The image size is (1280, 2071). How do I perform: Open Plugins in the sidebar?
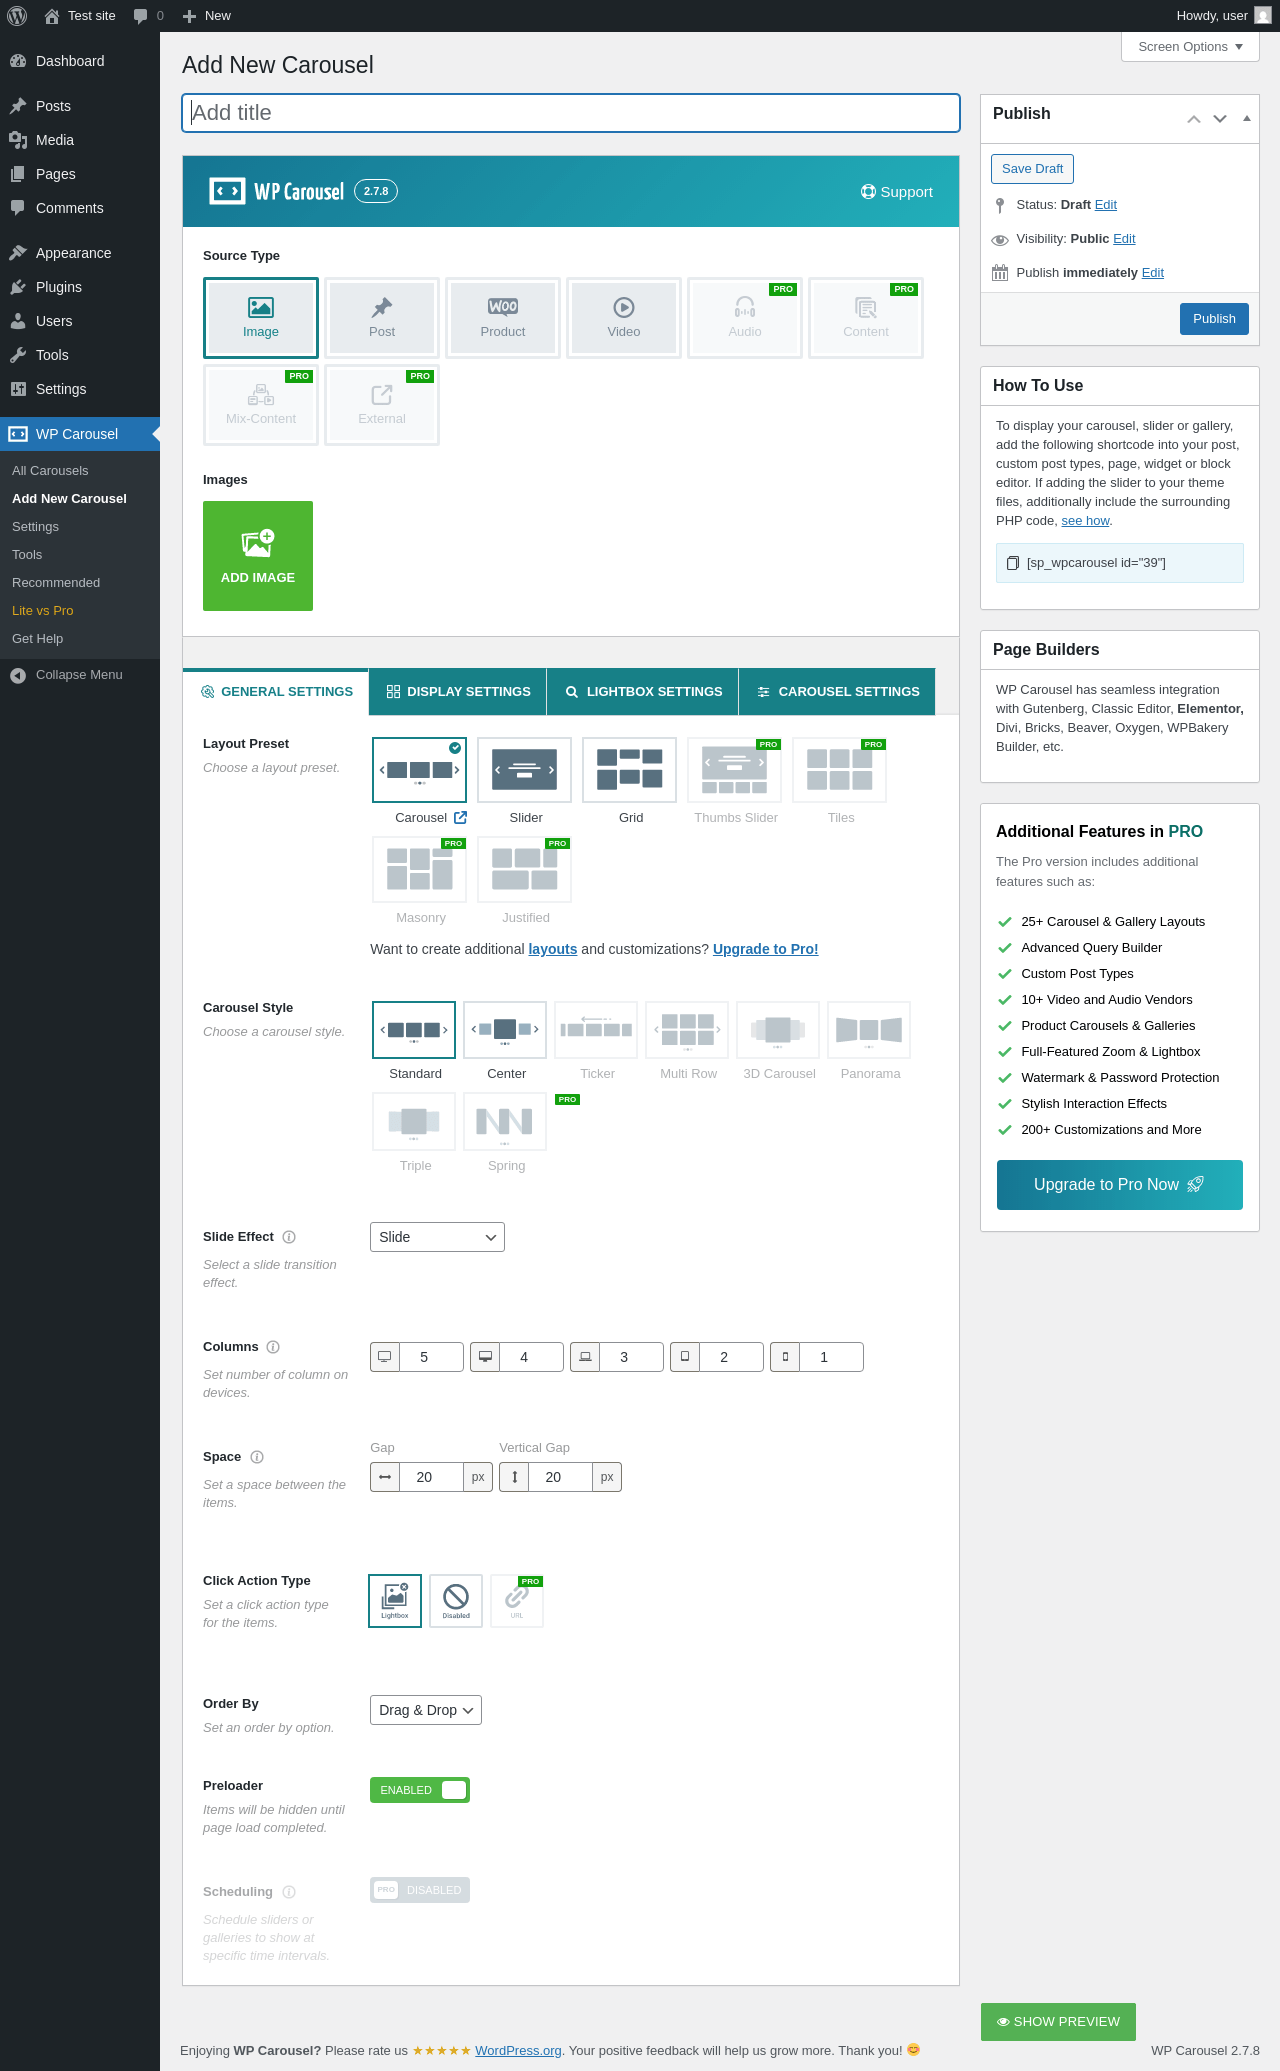[80, 287]
